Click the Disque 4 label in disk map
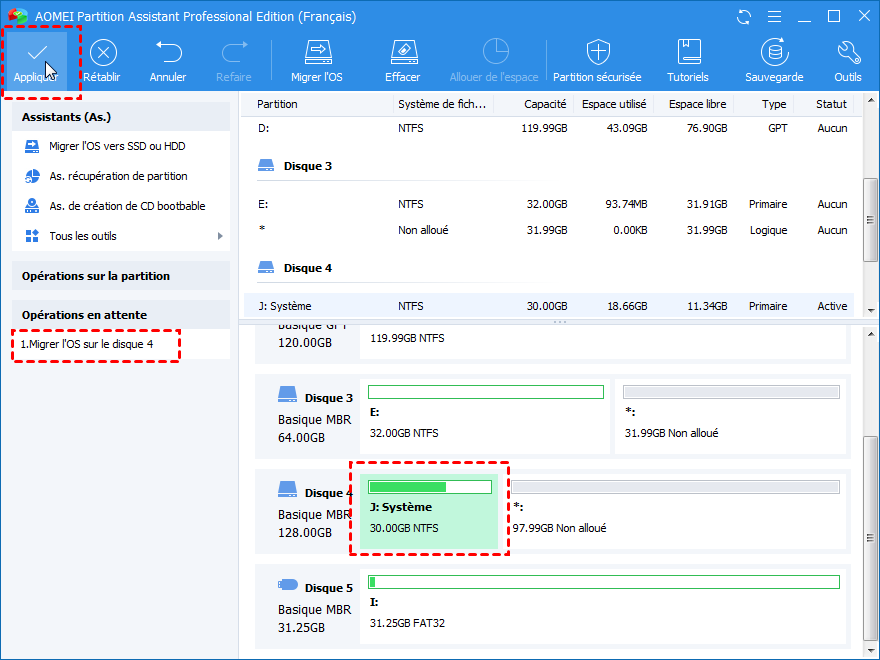The image size is (880, 660). coord(329,493)
